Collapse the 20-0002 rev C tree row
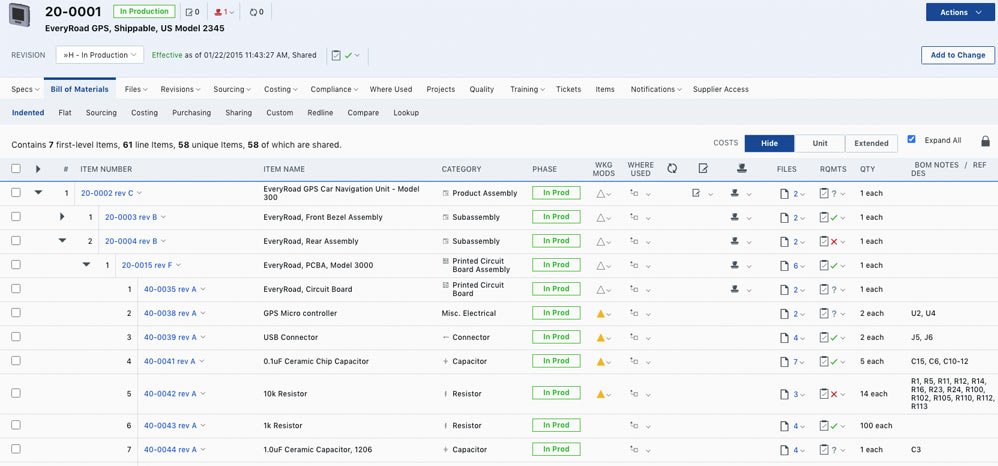The width and height of the screenshot is (998, 466). point(38,192)
